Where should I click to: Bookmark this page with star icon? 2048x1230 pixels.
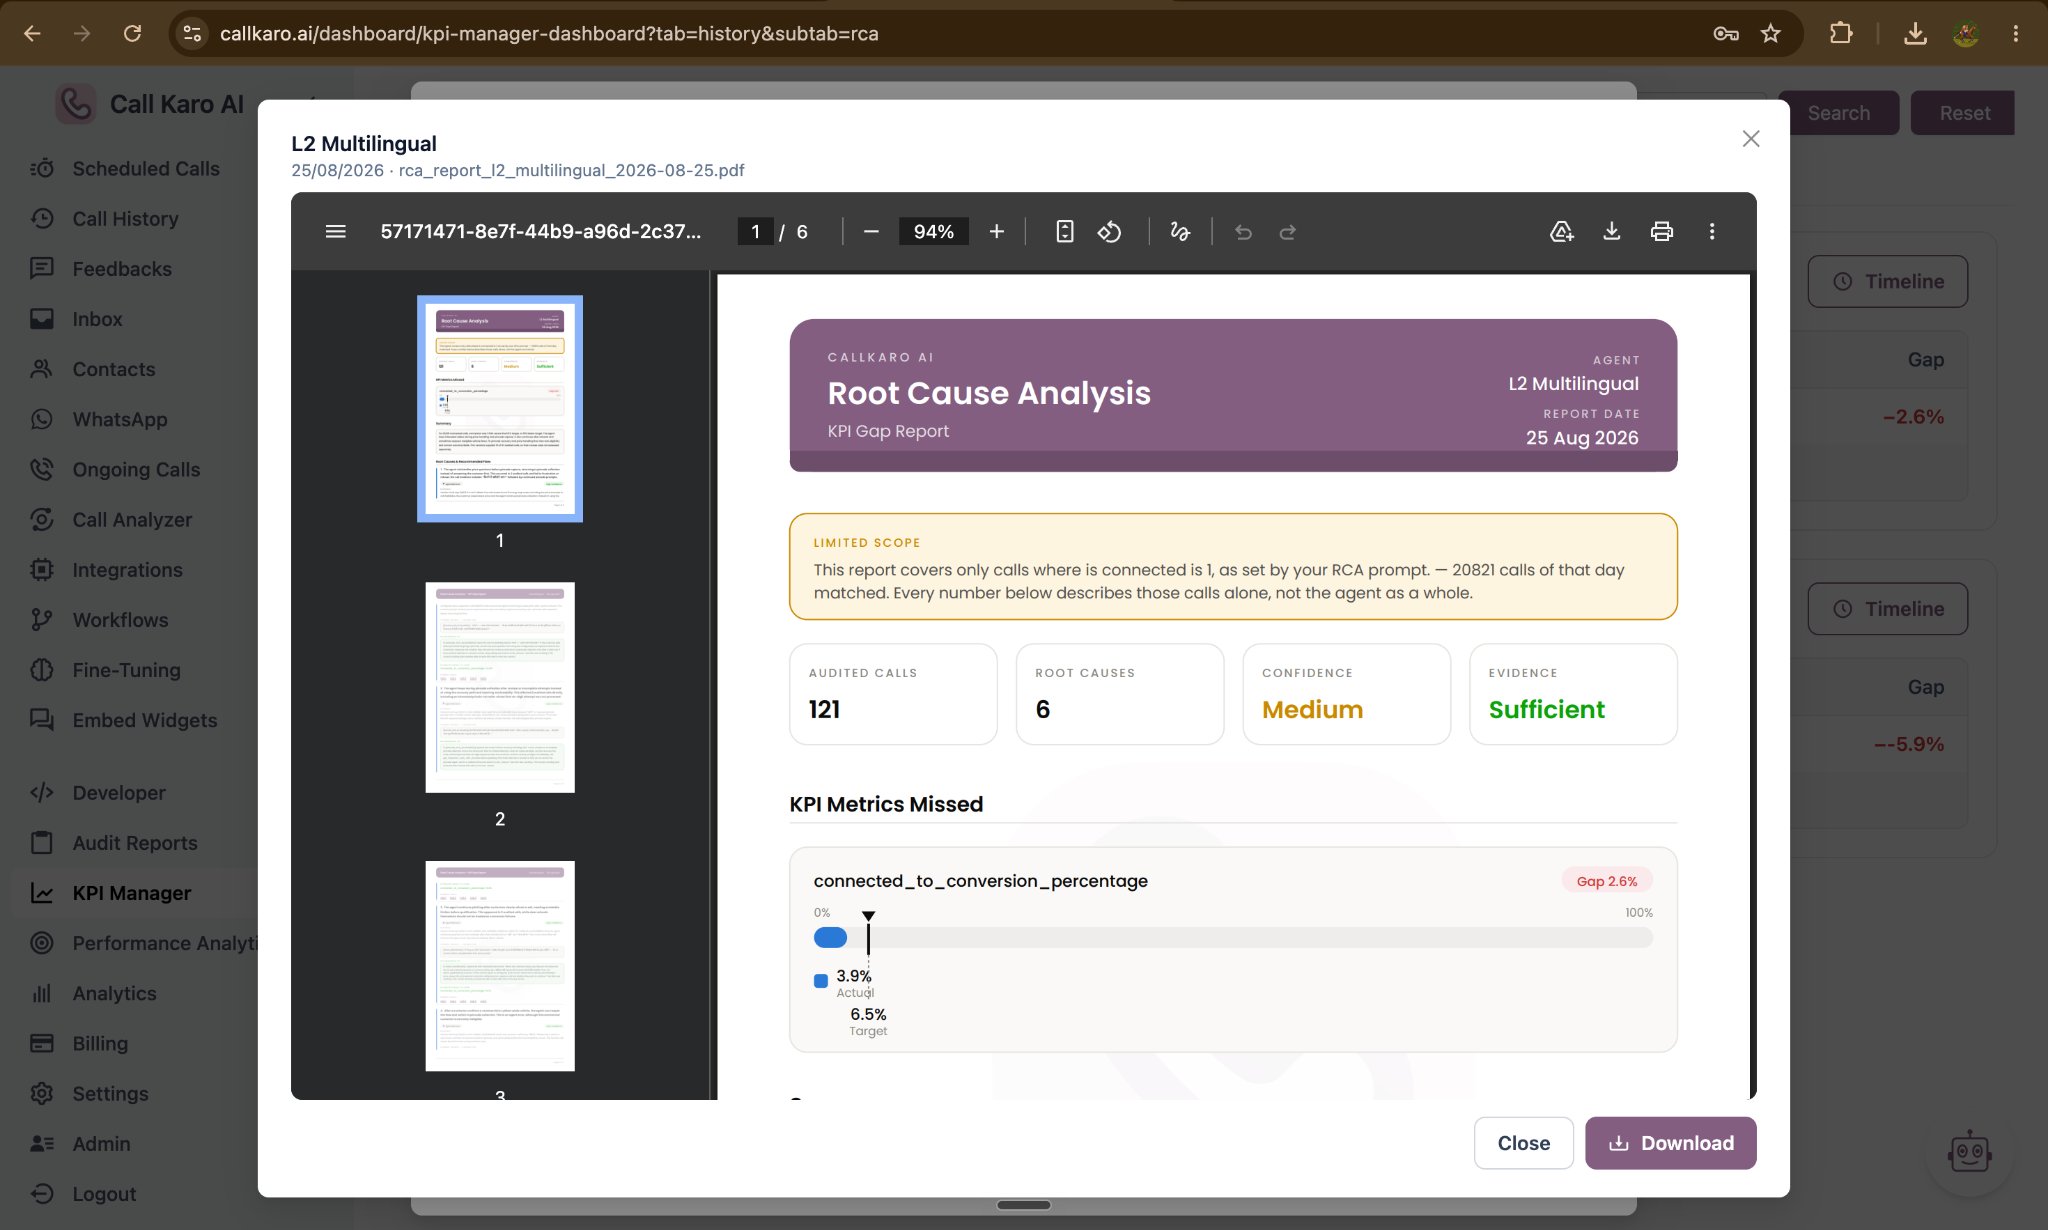[1771, 33]
